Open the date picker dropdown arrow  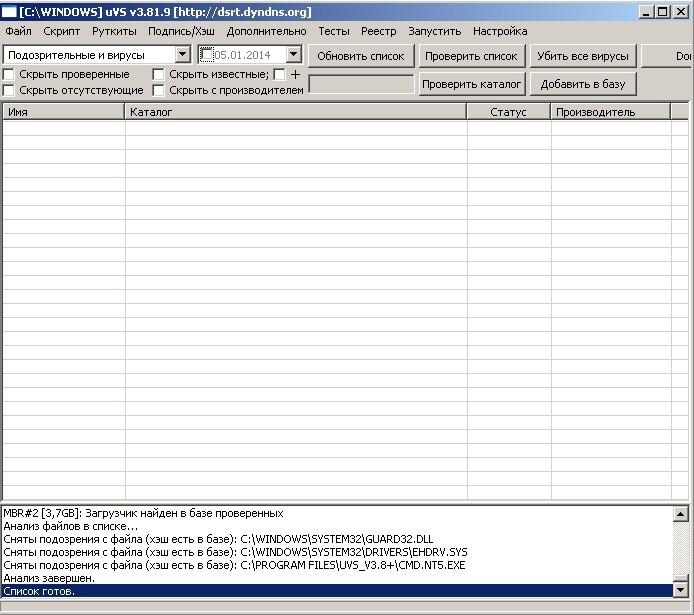coord(293,55)
